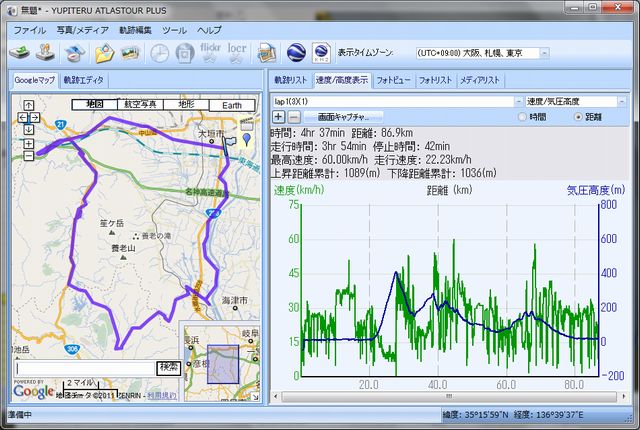Click the overview minimap thumbnail

(222, 363)
